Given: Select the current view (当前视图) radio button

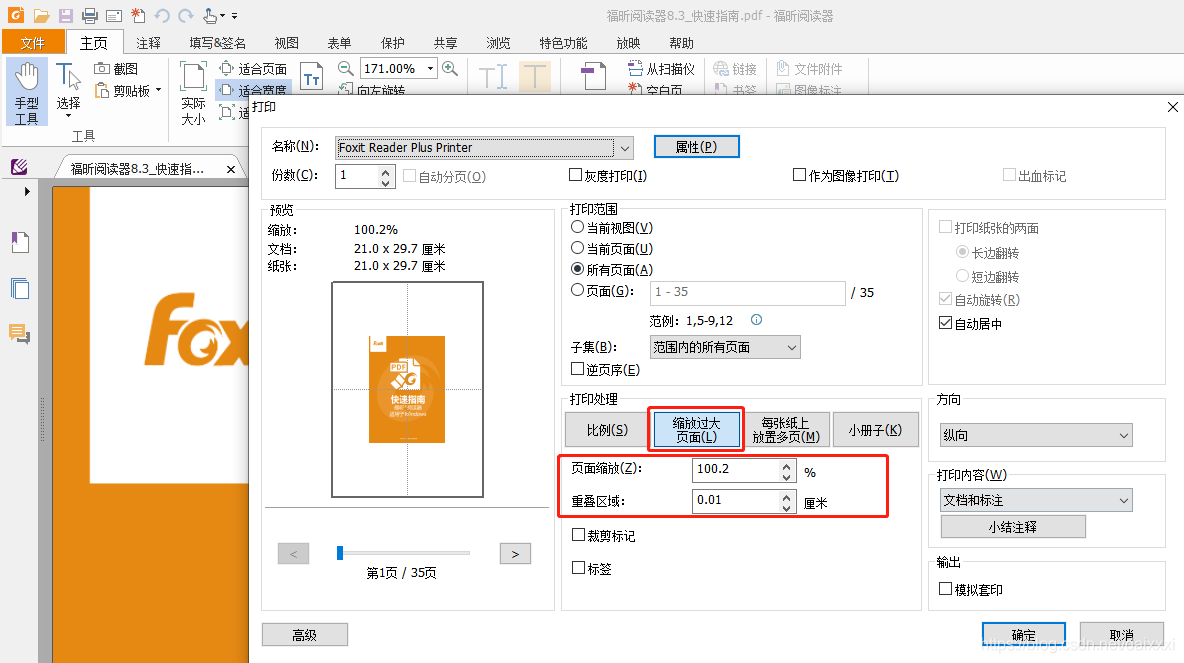Looking at the screenshot, I should [578, 227].
